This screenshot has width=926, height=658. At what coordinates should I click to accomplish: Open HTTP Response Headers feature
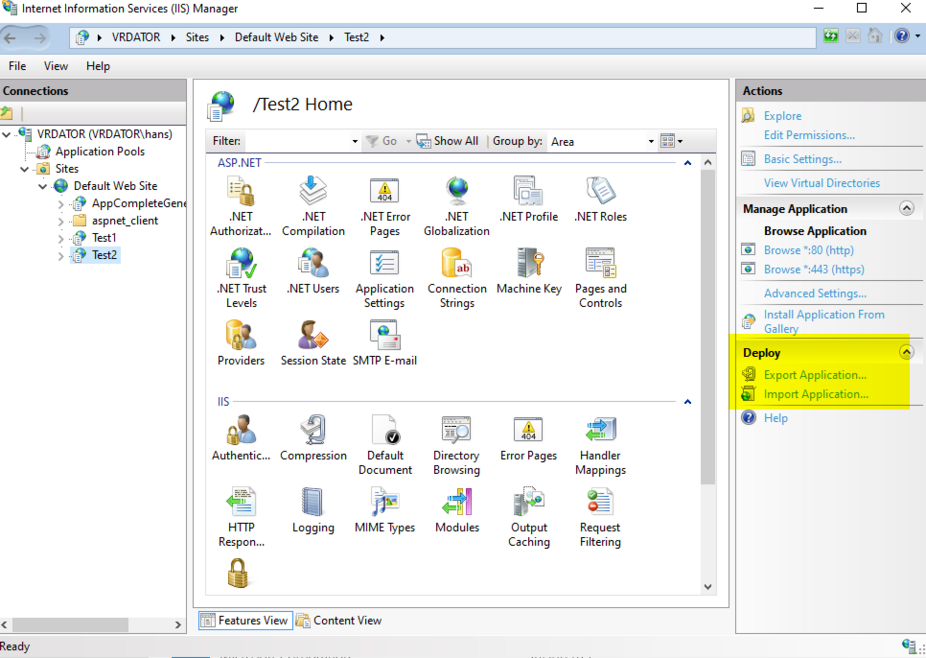point(242,517)
